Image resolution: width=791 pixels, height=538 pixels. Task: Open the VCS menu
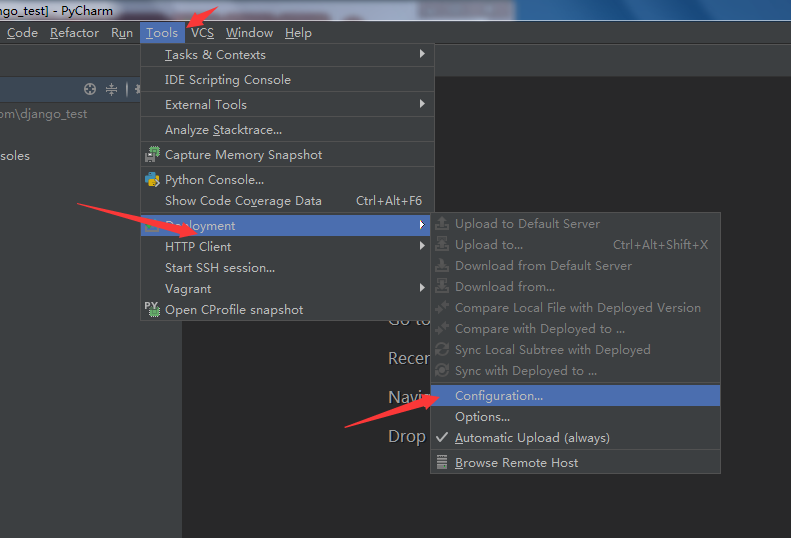[202, 33]
